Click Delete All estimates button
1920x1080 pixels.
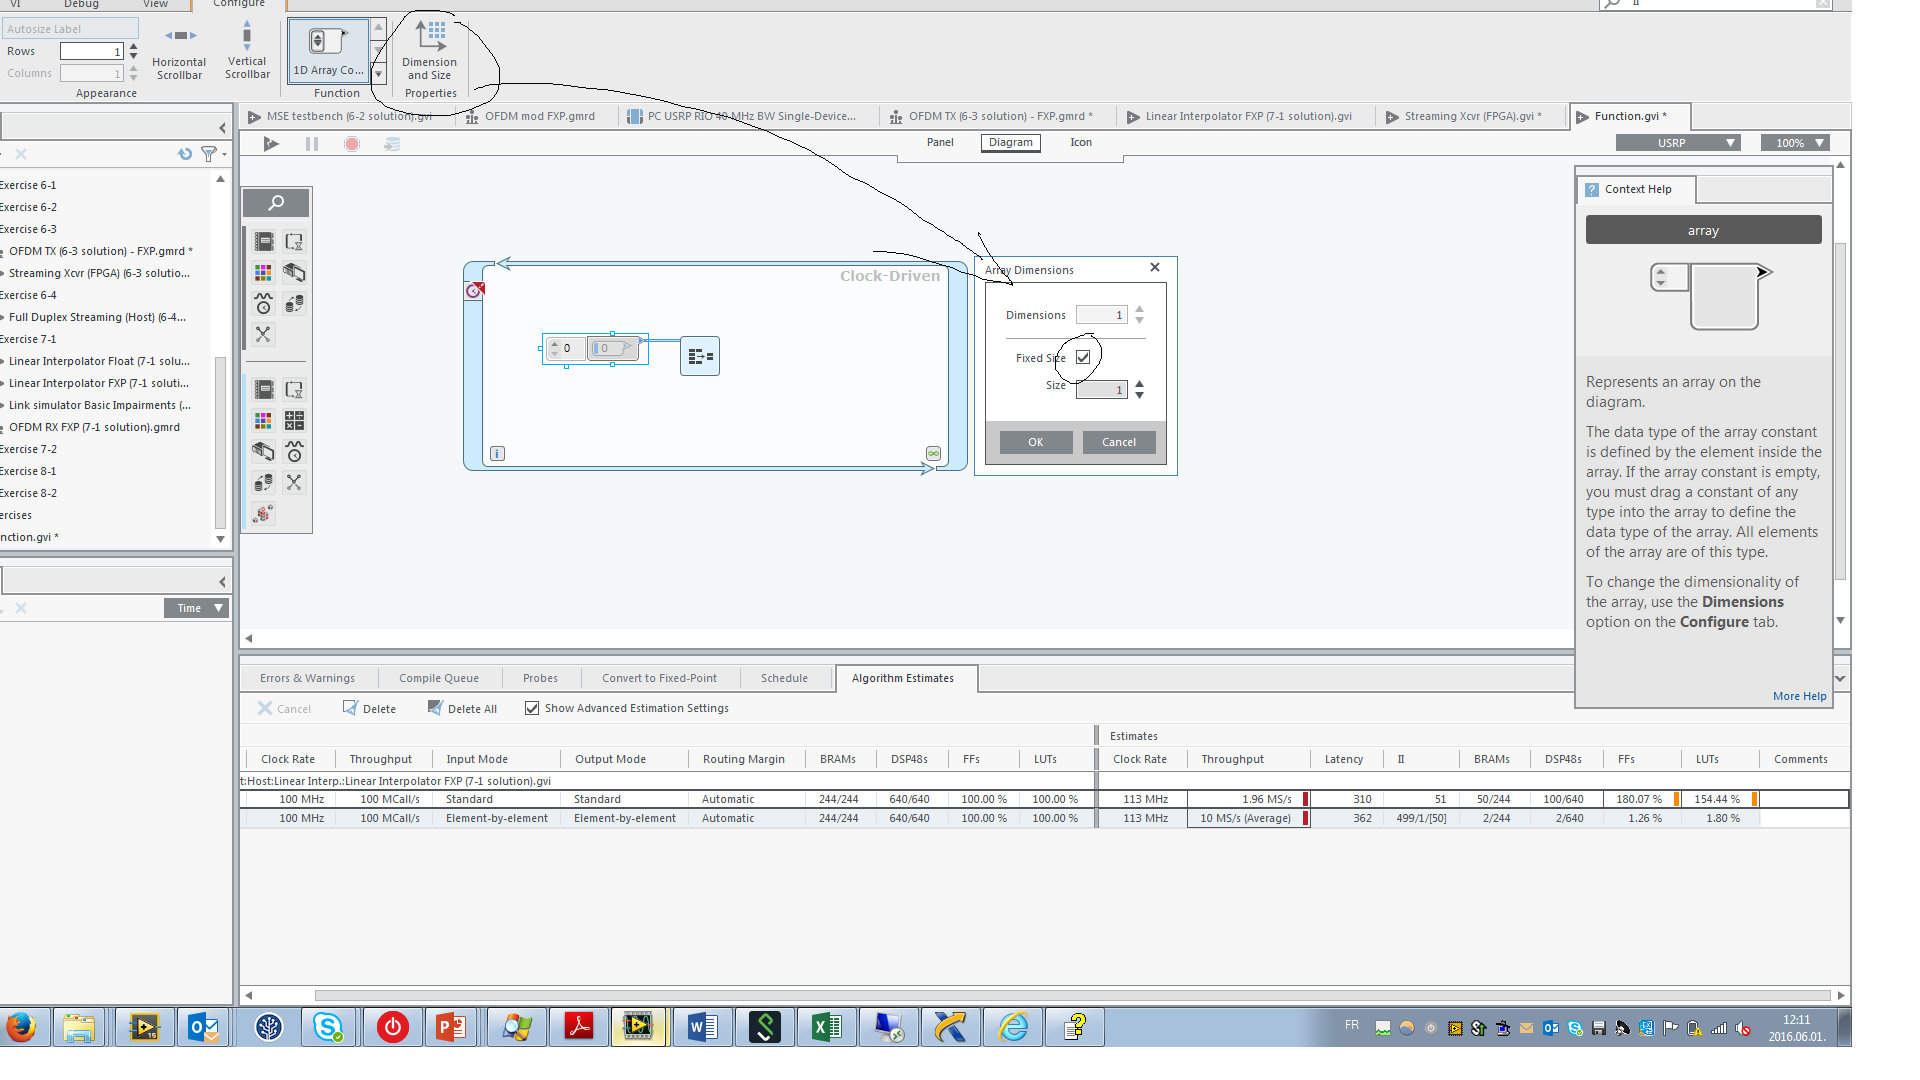462,708
